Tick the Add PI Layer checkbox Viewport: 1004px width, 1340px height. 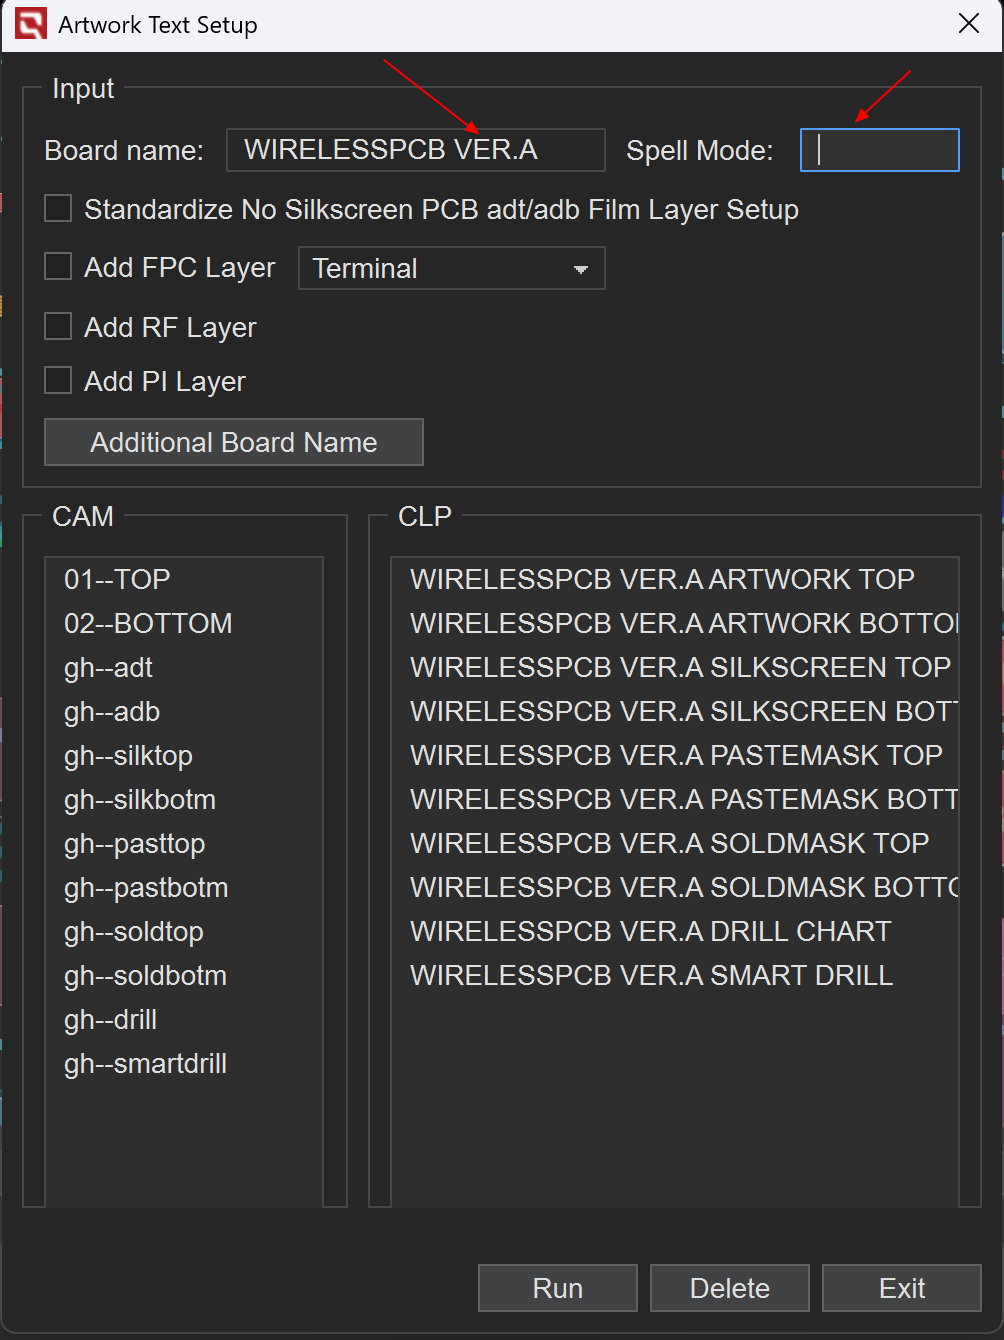tap(58, 381)
